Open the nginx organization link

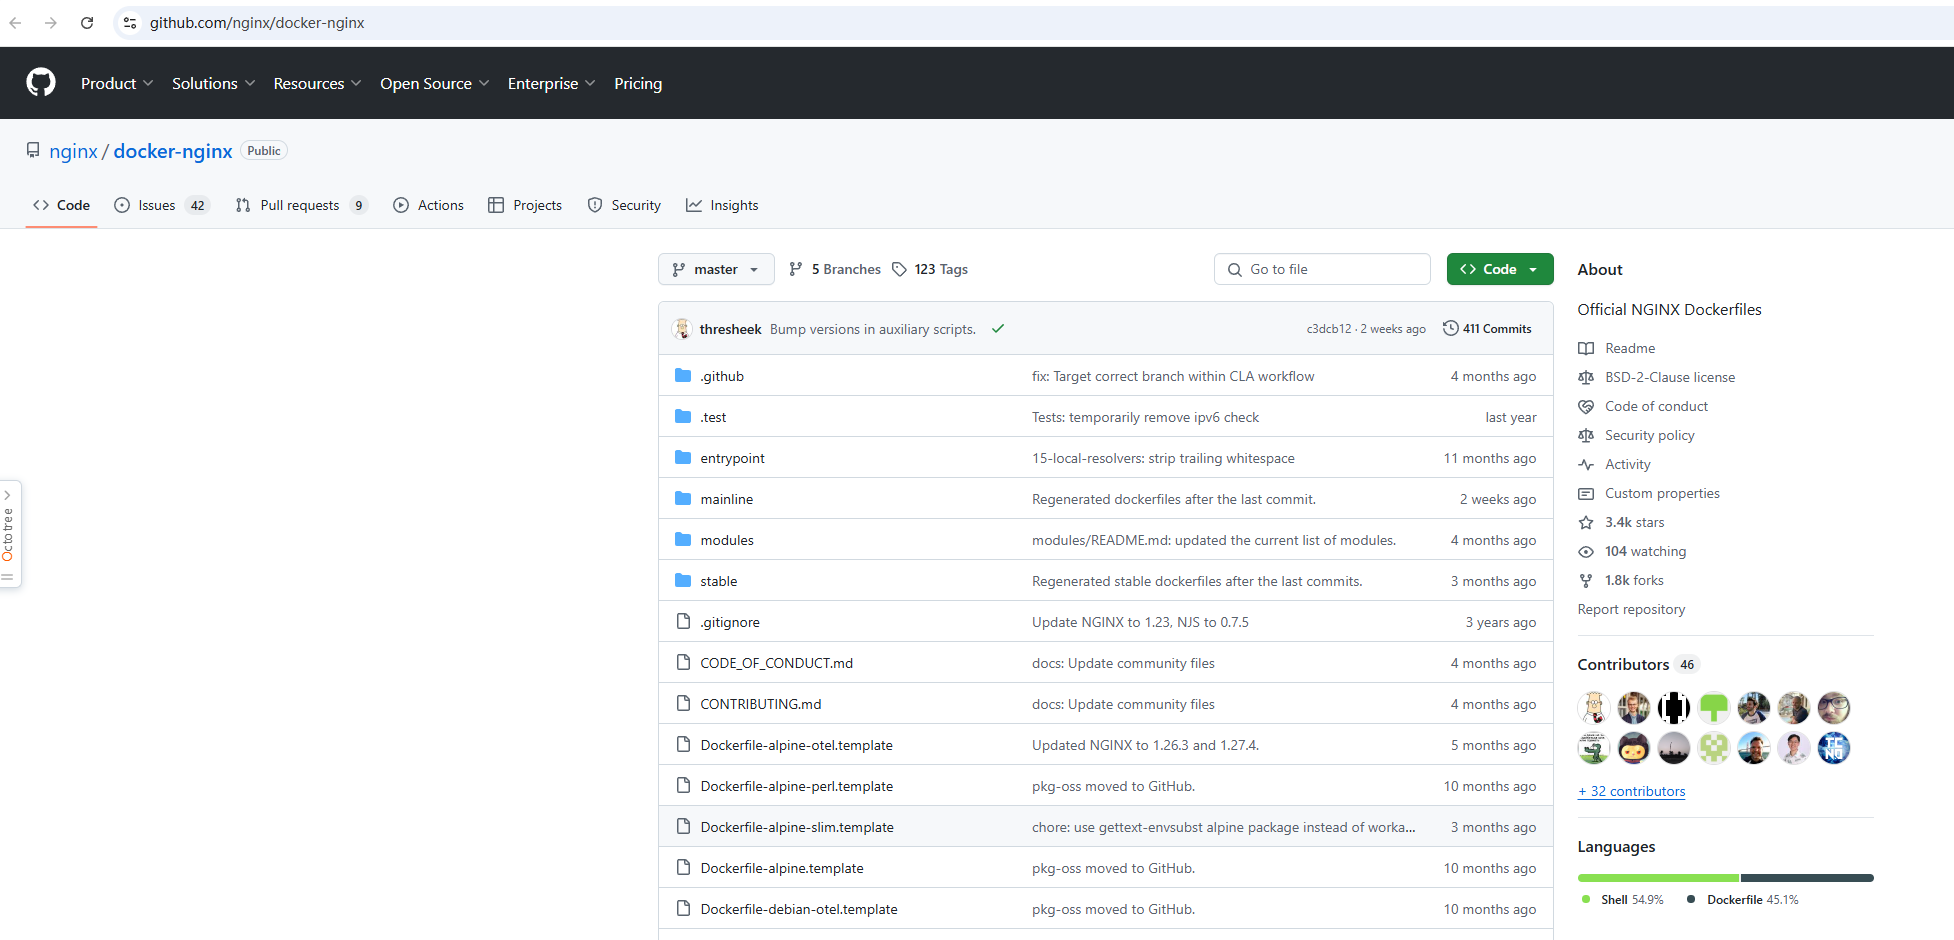73,151
